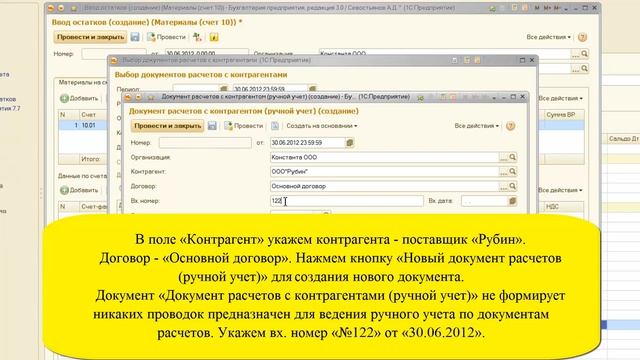Click select button of Организация Константа ООО field

tap(504, 157)
